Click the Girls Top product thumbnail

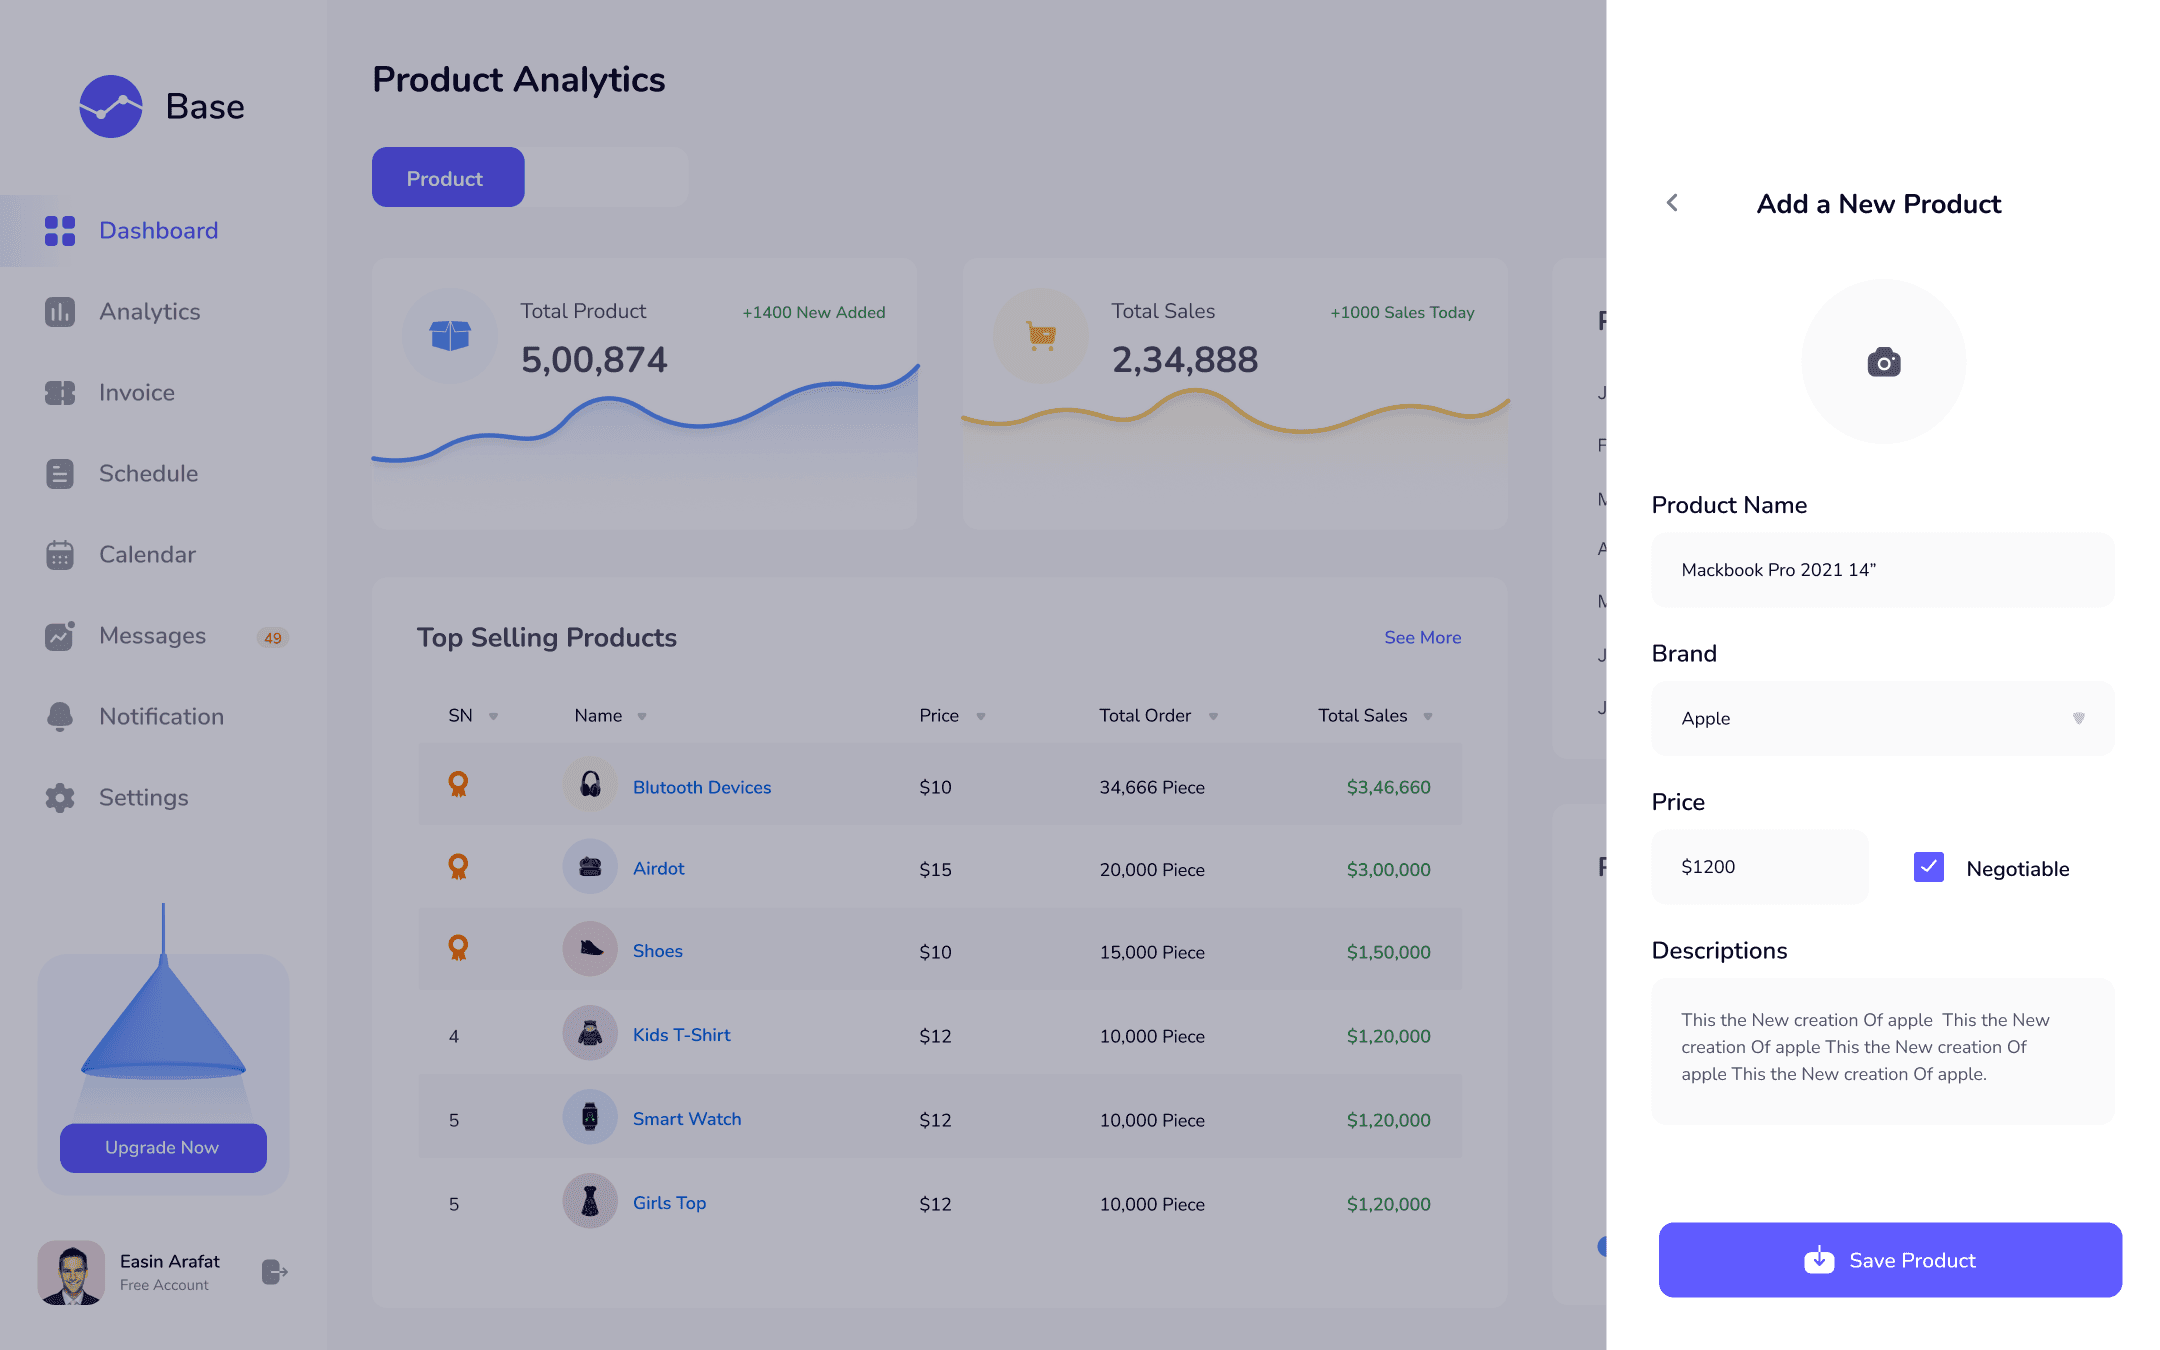tap(590, 1201)
